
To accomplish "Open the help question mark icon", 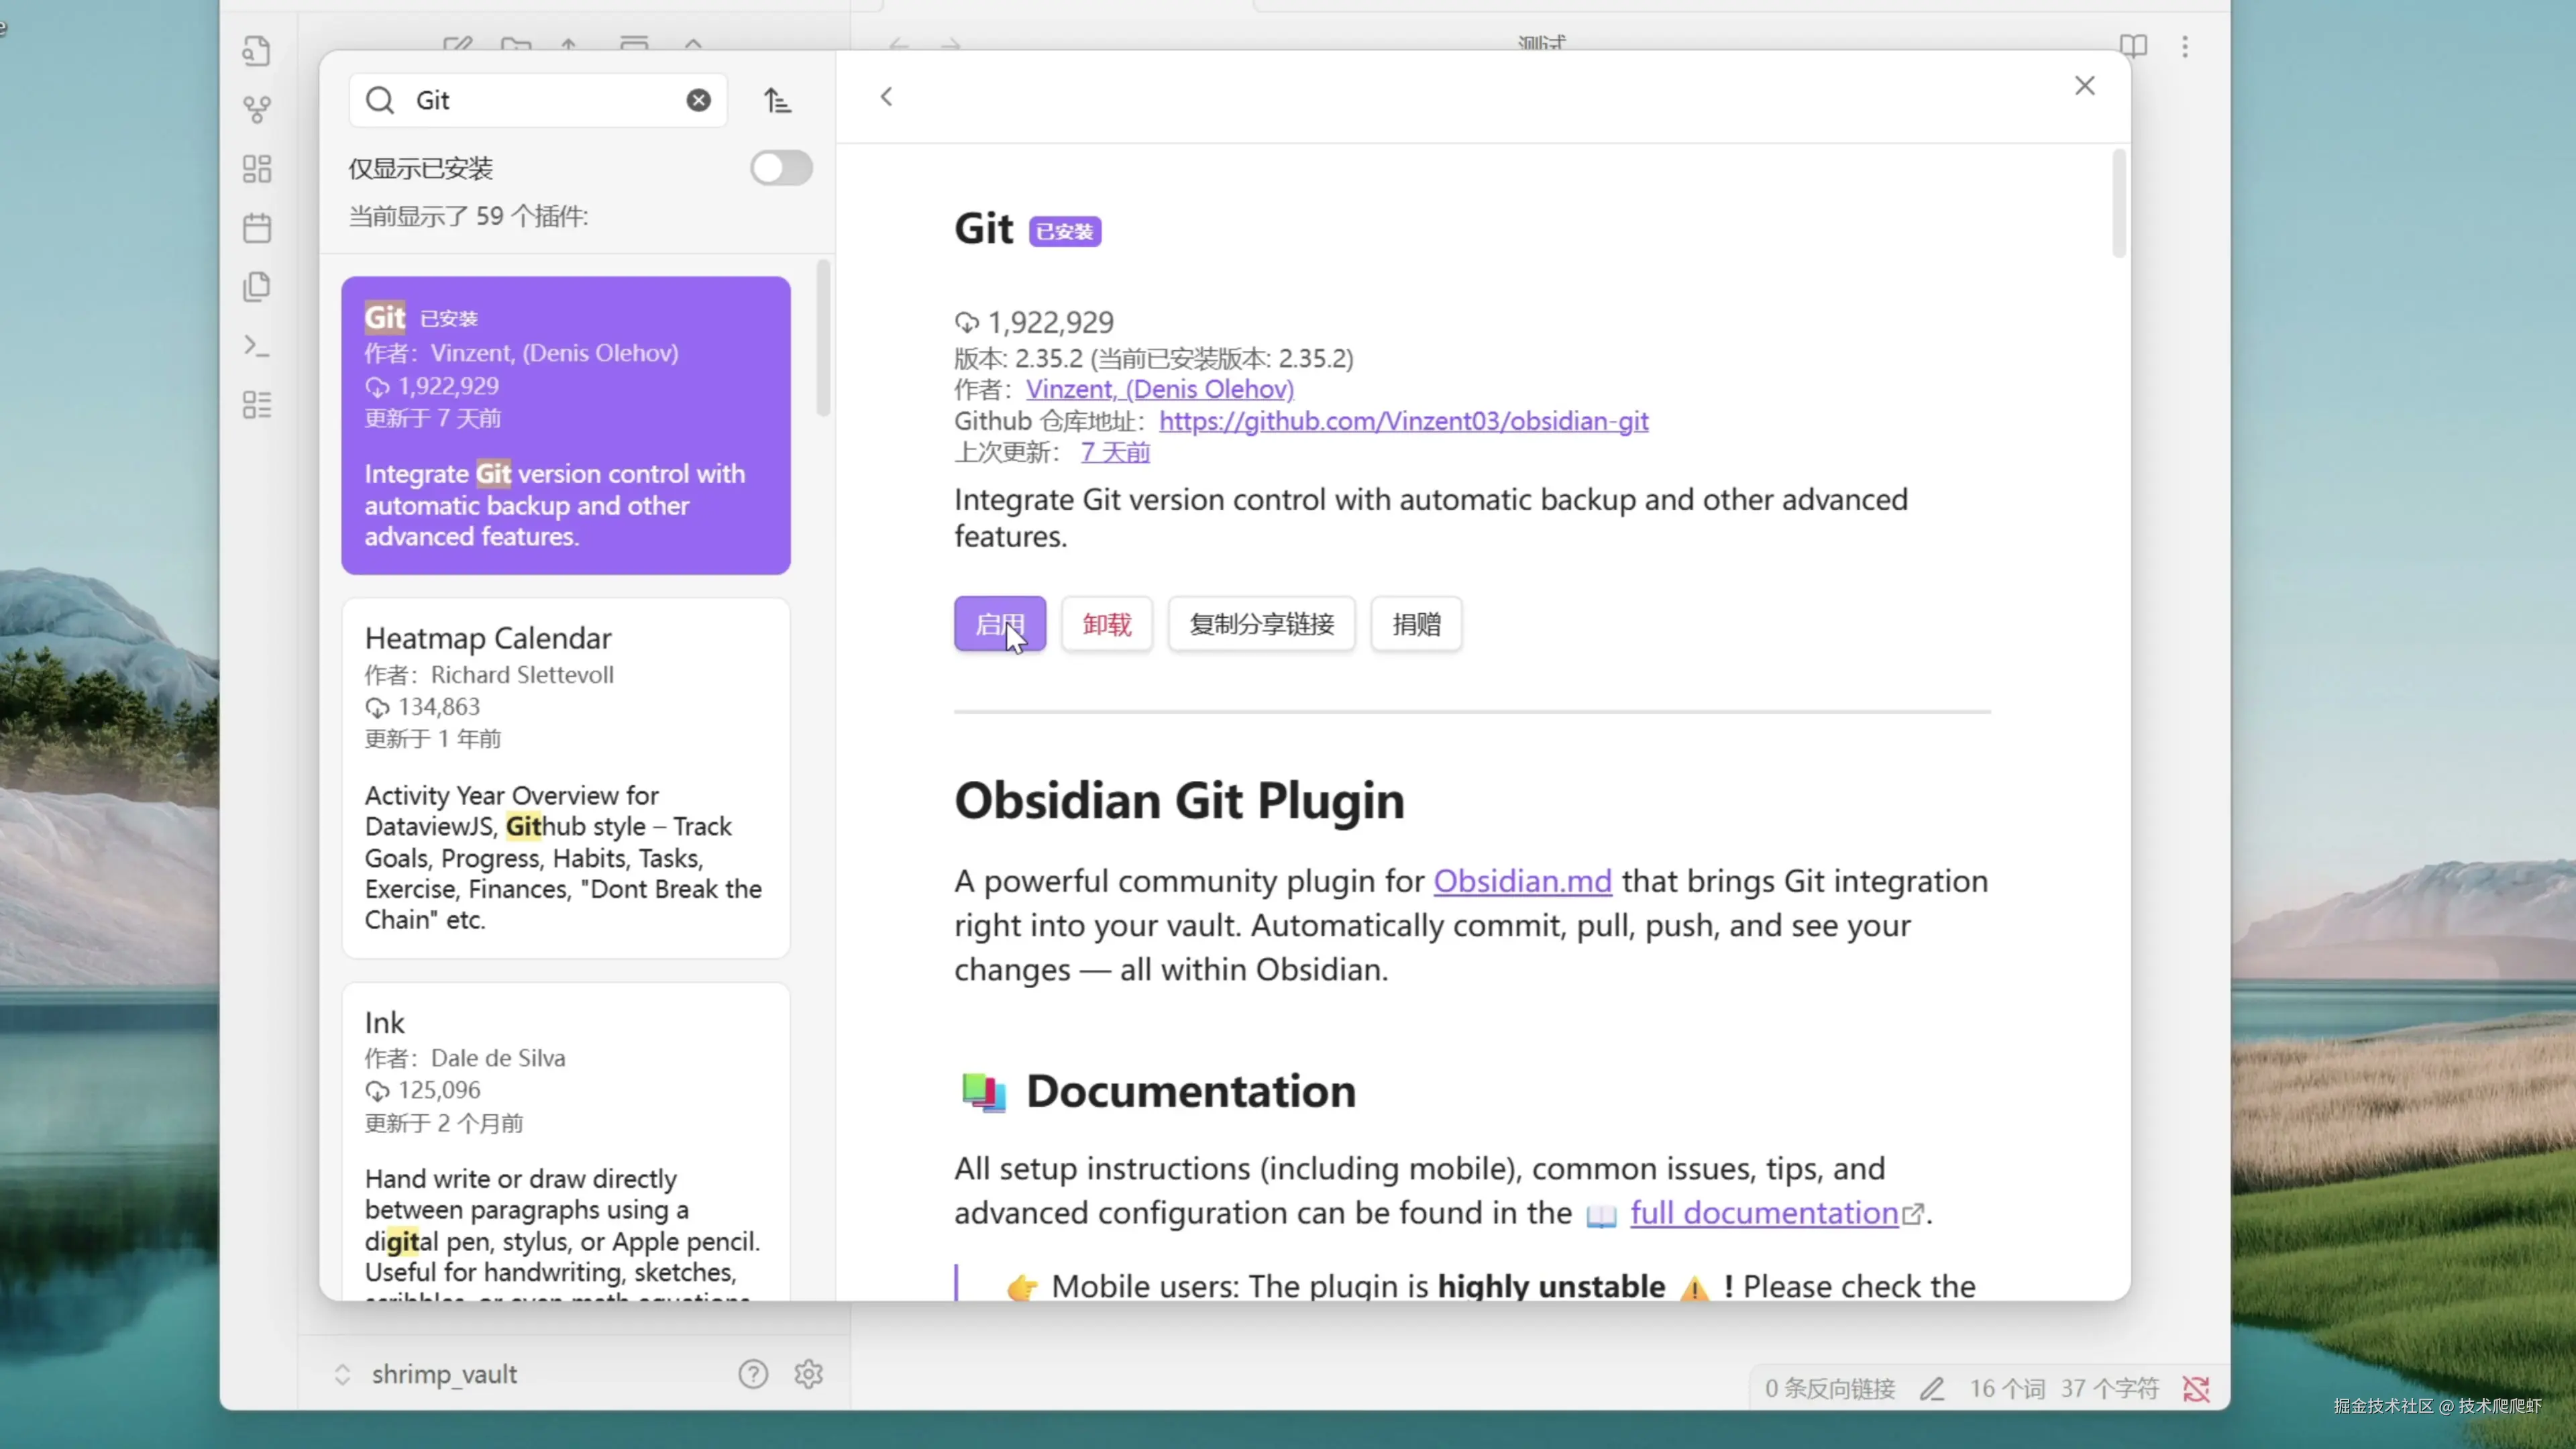I will coord(753,1374).
